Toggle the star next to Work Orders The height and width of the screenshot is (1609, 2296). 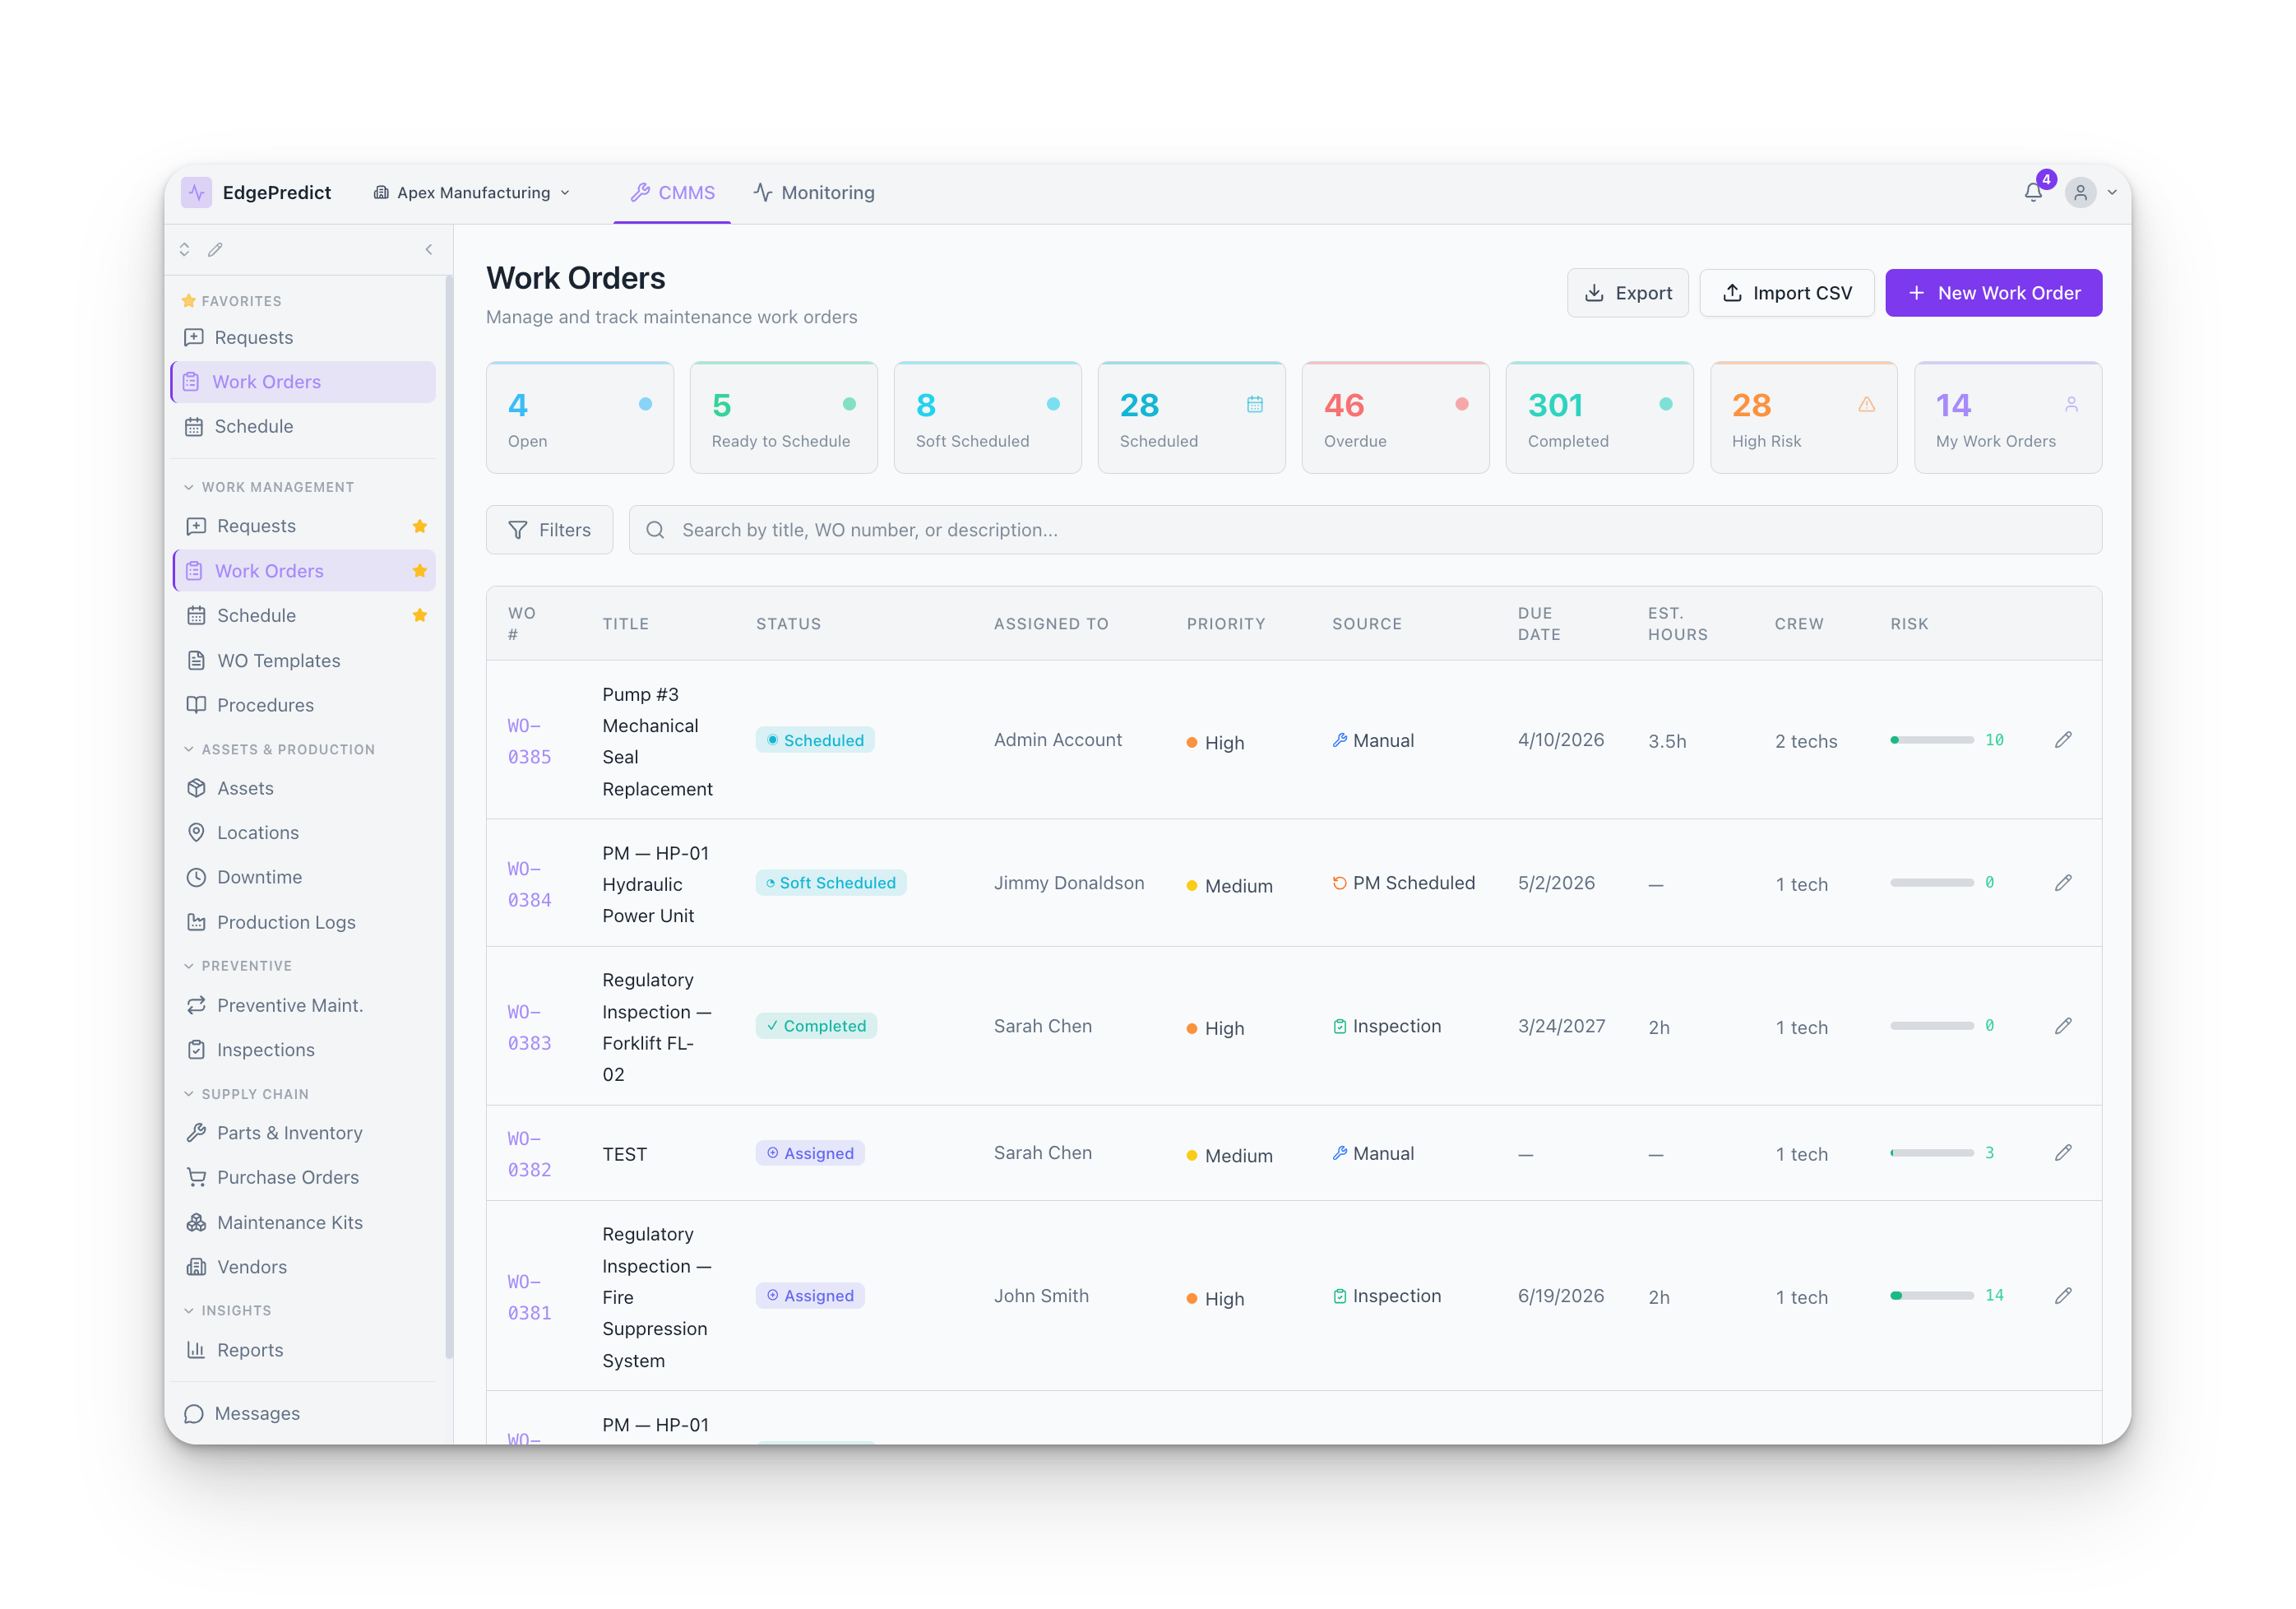click(420, 570)
